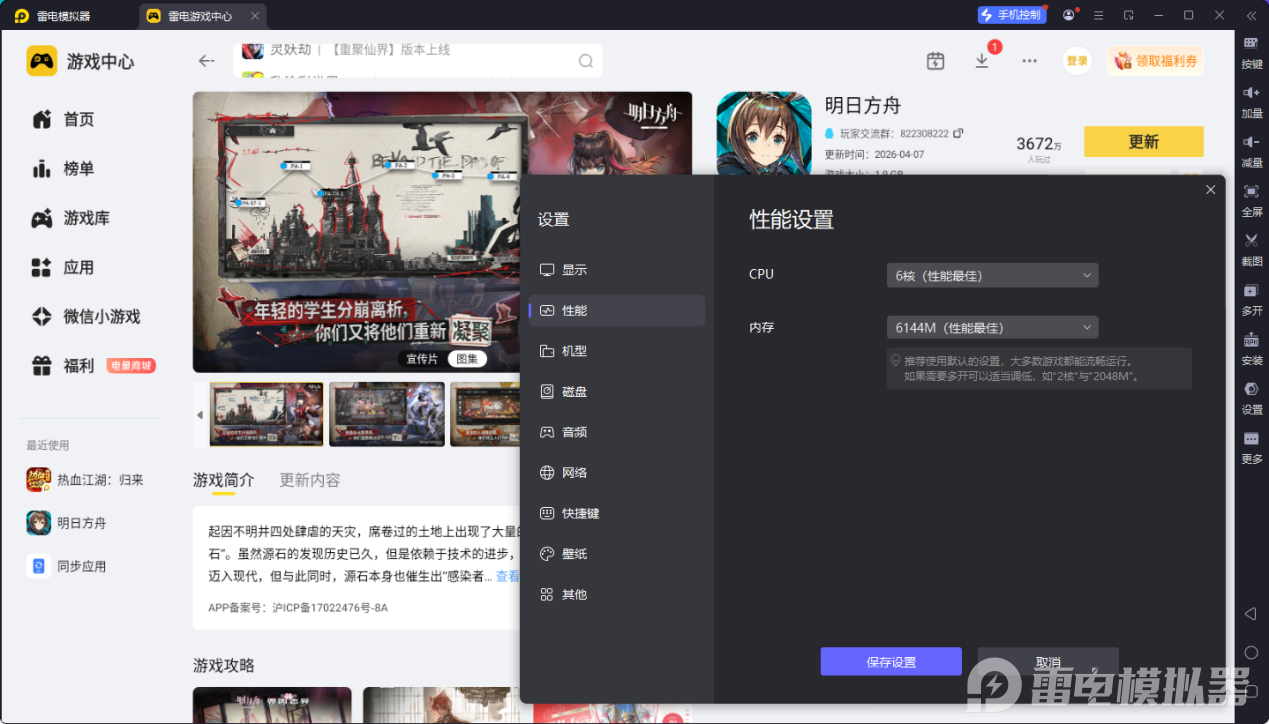Click the search magnifier icon
The height and width of the screenshot is (724, 1269).
tap(586, 61)
